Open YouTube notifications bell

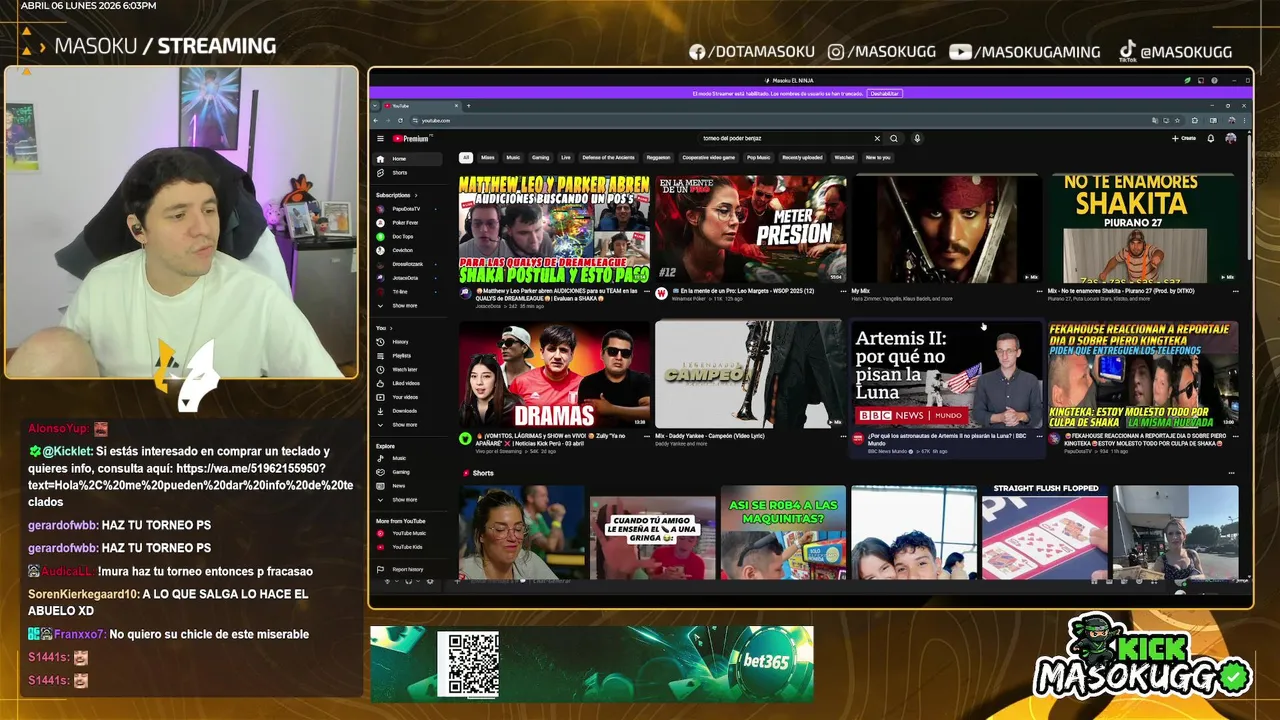1211,139
